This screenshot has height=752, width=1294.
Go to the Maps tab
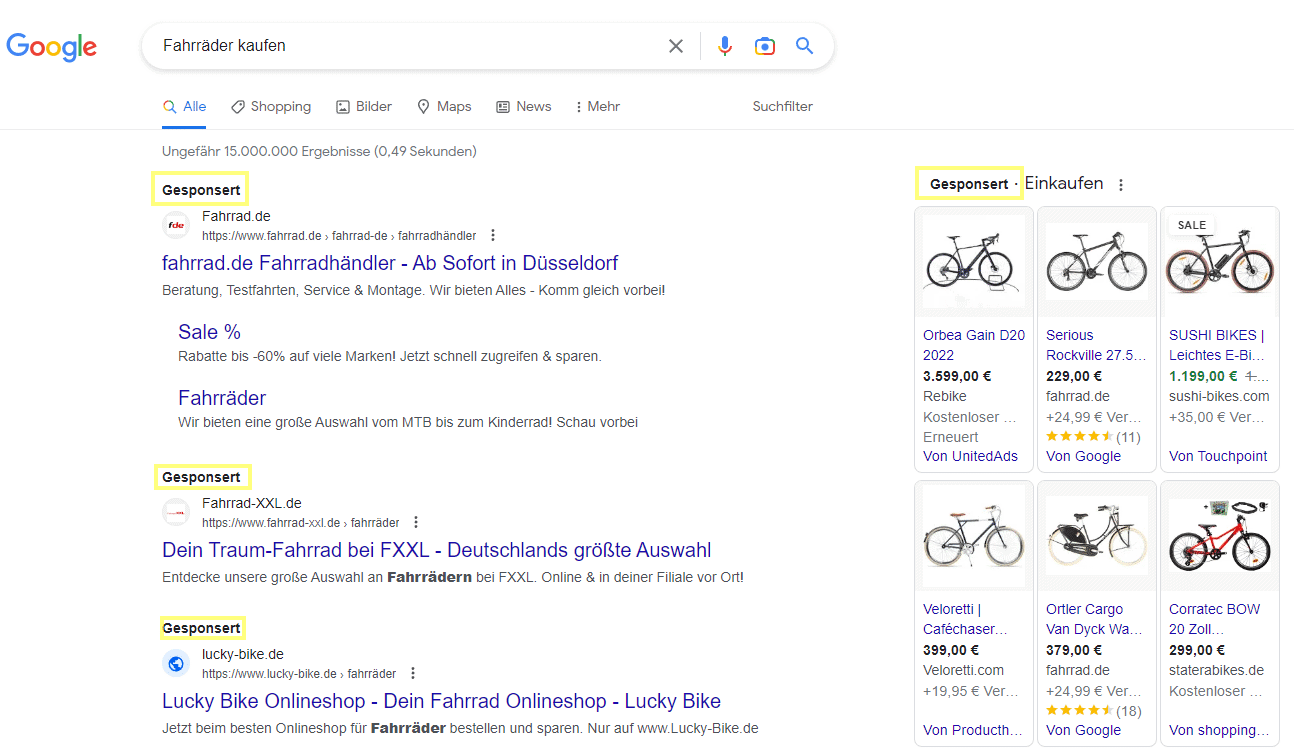click(444, 107)
